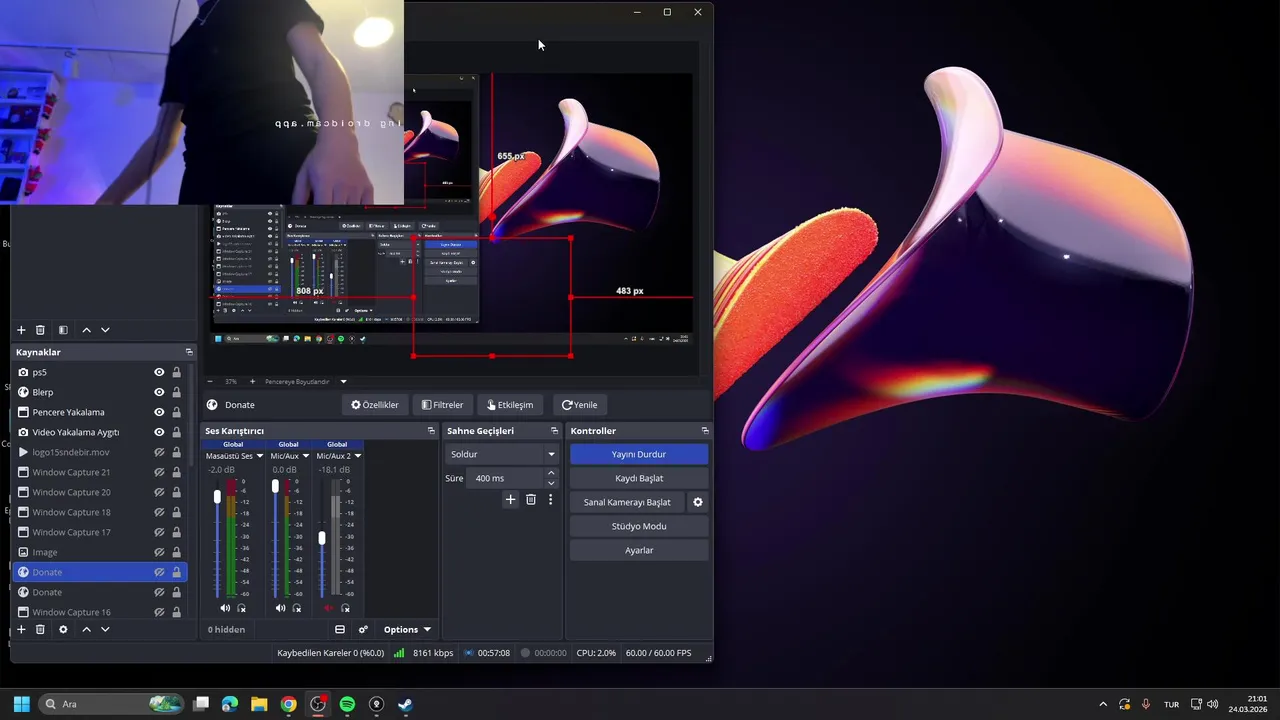Adjust Mic/Aux volume fader

pos(275,487)
